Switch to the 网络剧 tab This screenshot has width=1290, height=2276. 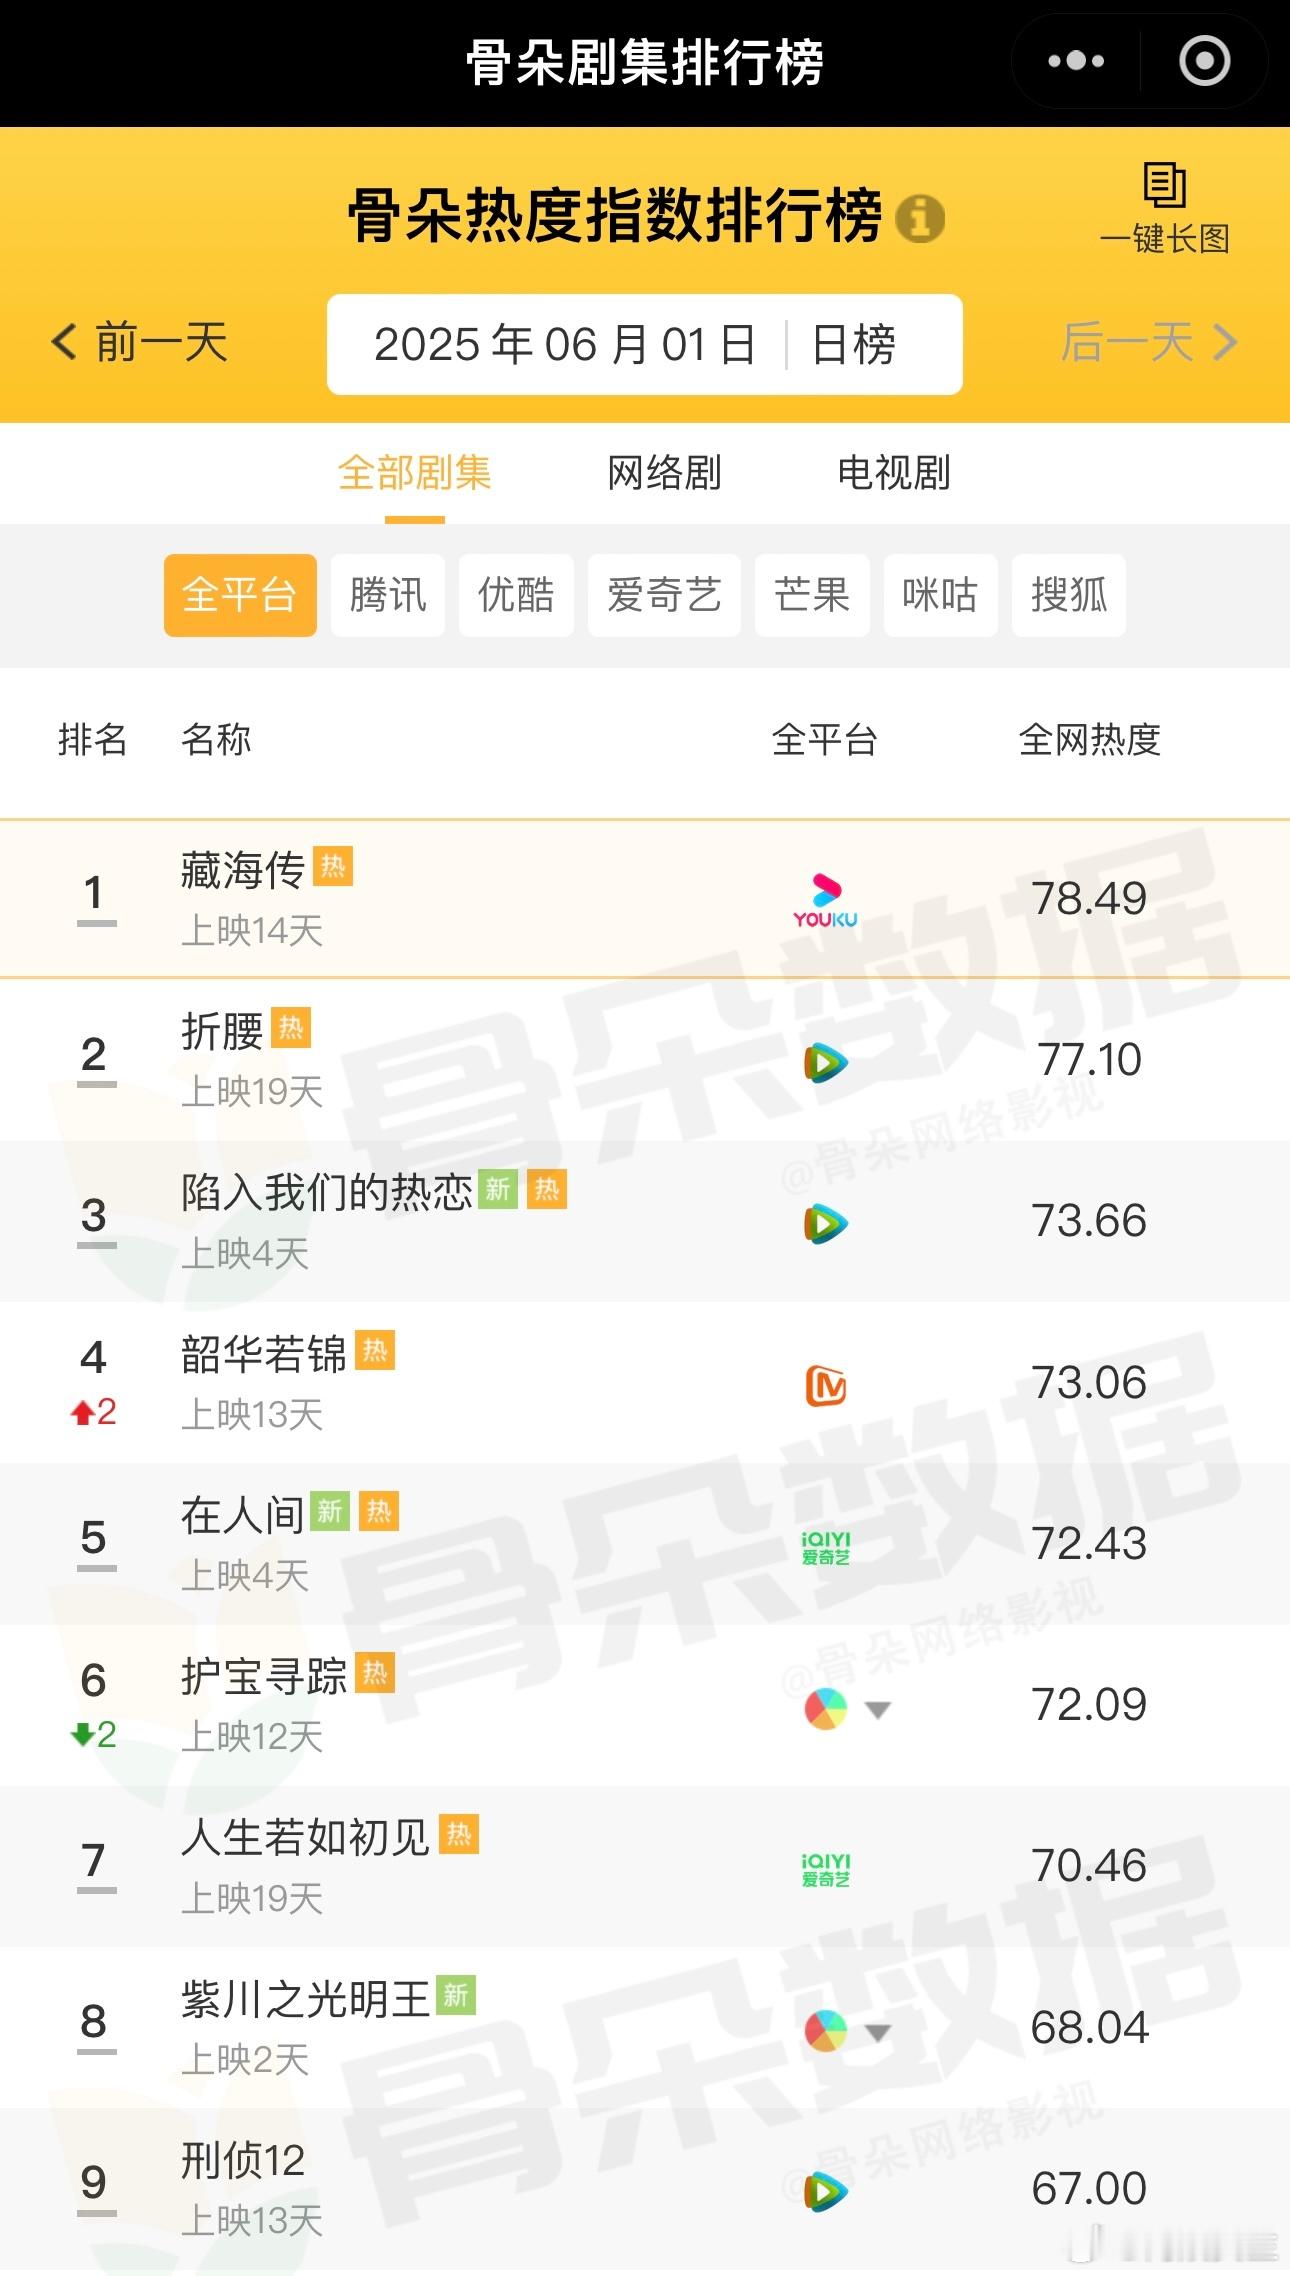(664, 473)
